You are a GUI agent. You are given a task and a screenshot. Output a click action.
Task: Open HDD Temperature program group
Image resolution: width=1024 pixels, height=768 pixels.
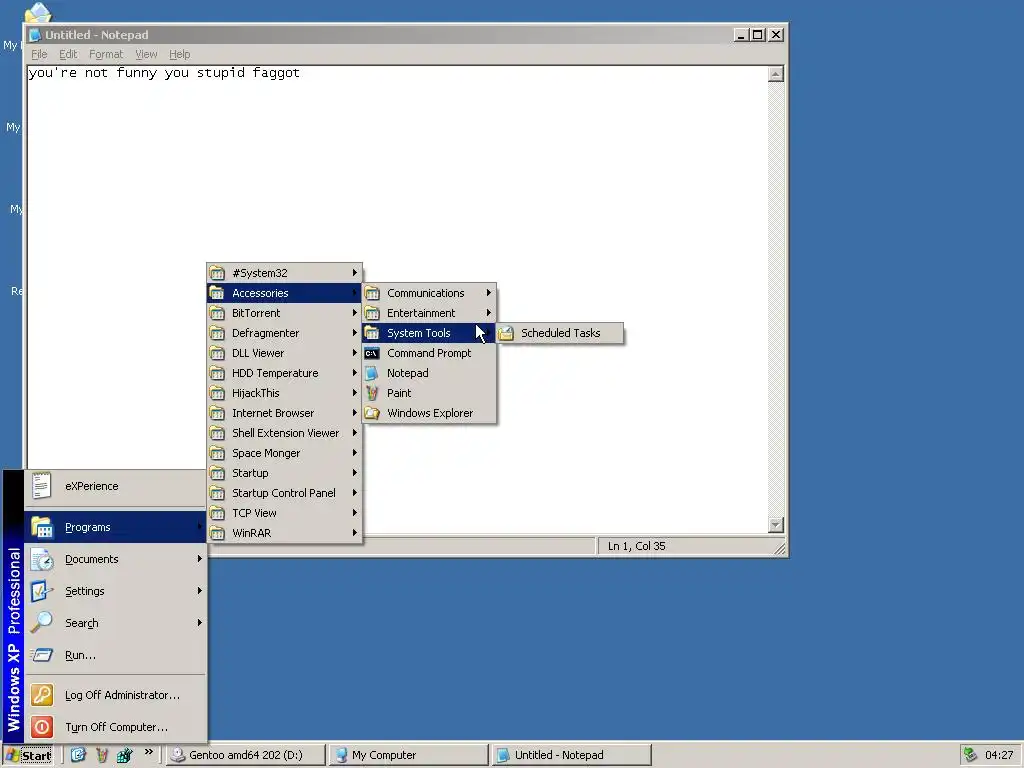(x=285, y=373)
